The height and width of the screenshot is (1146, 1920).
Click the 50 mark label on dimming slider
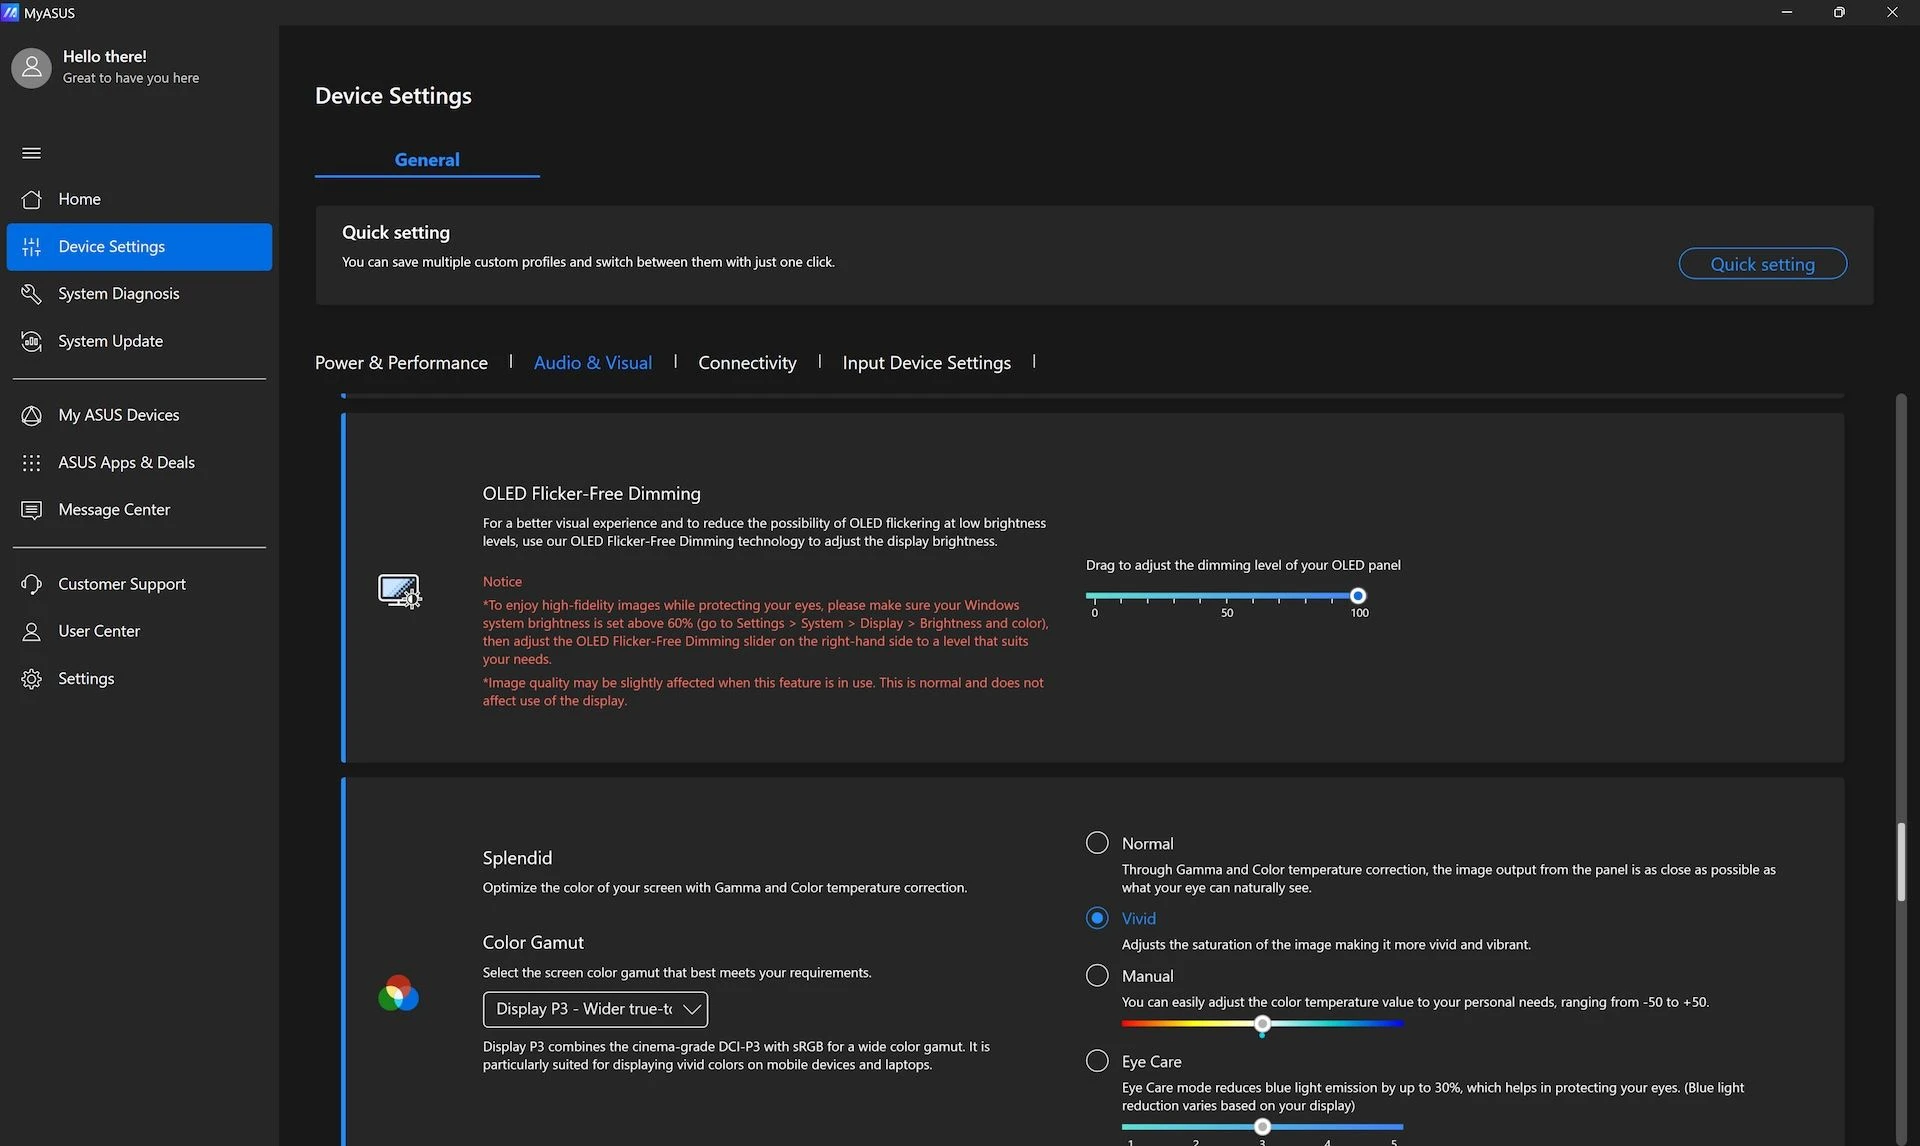[1227, 613]
